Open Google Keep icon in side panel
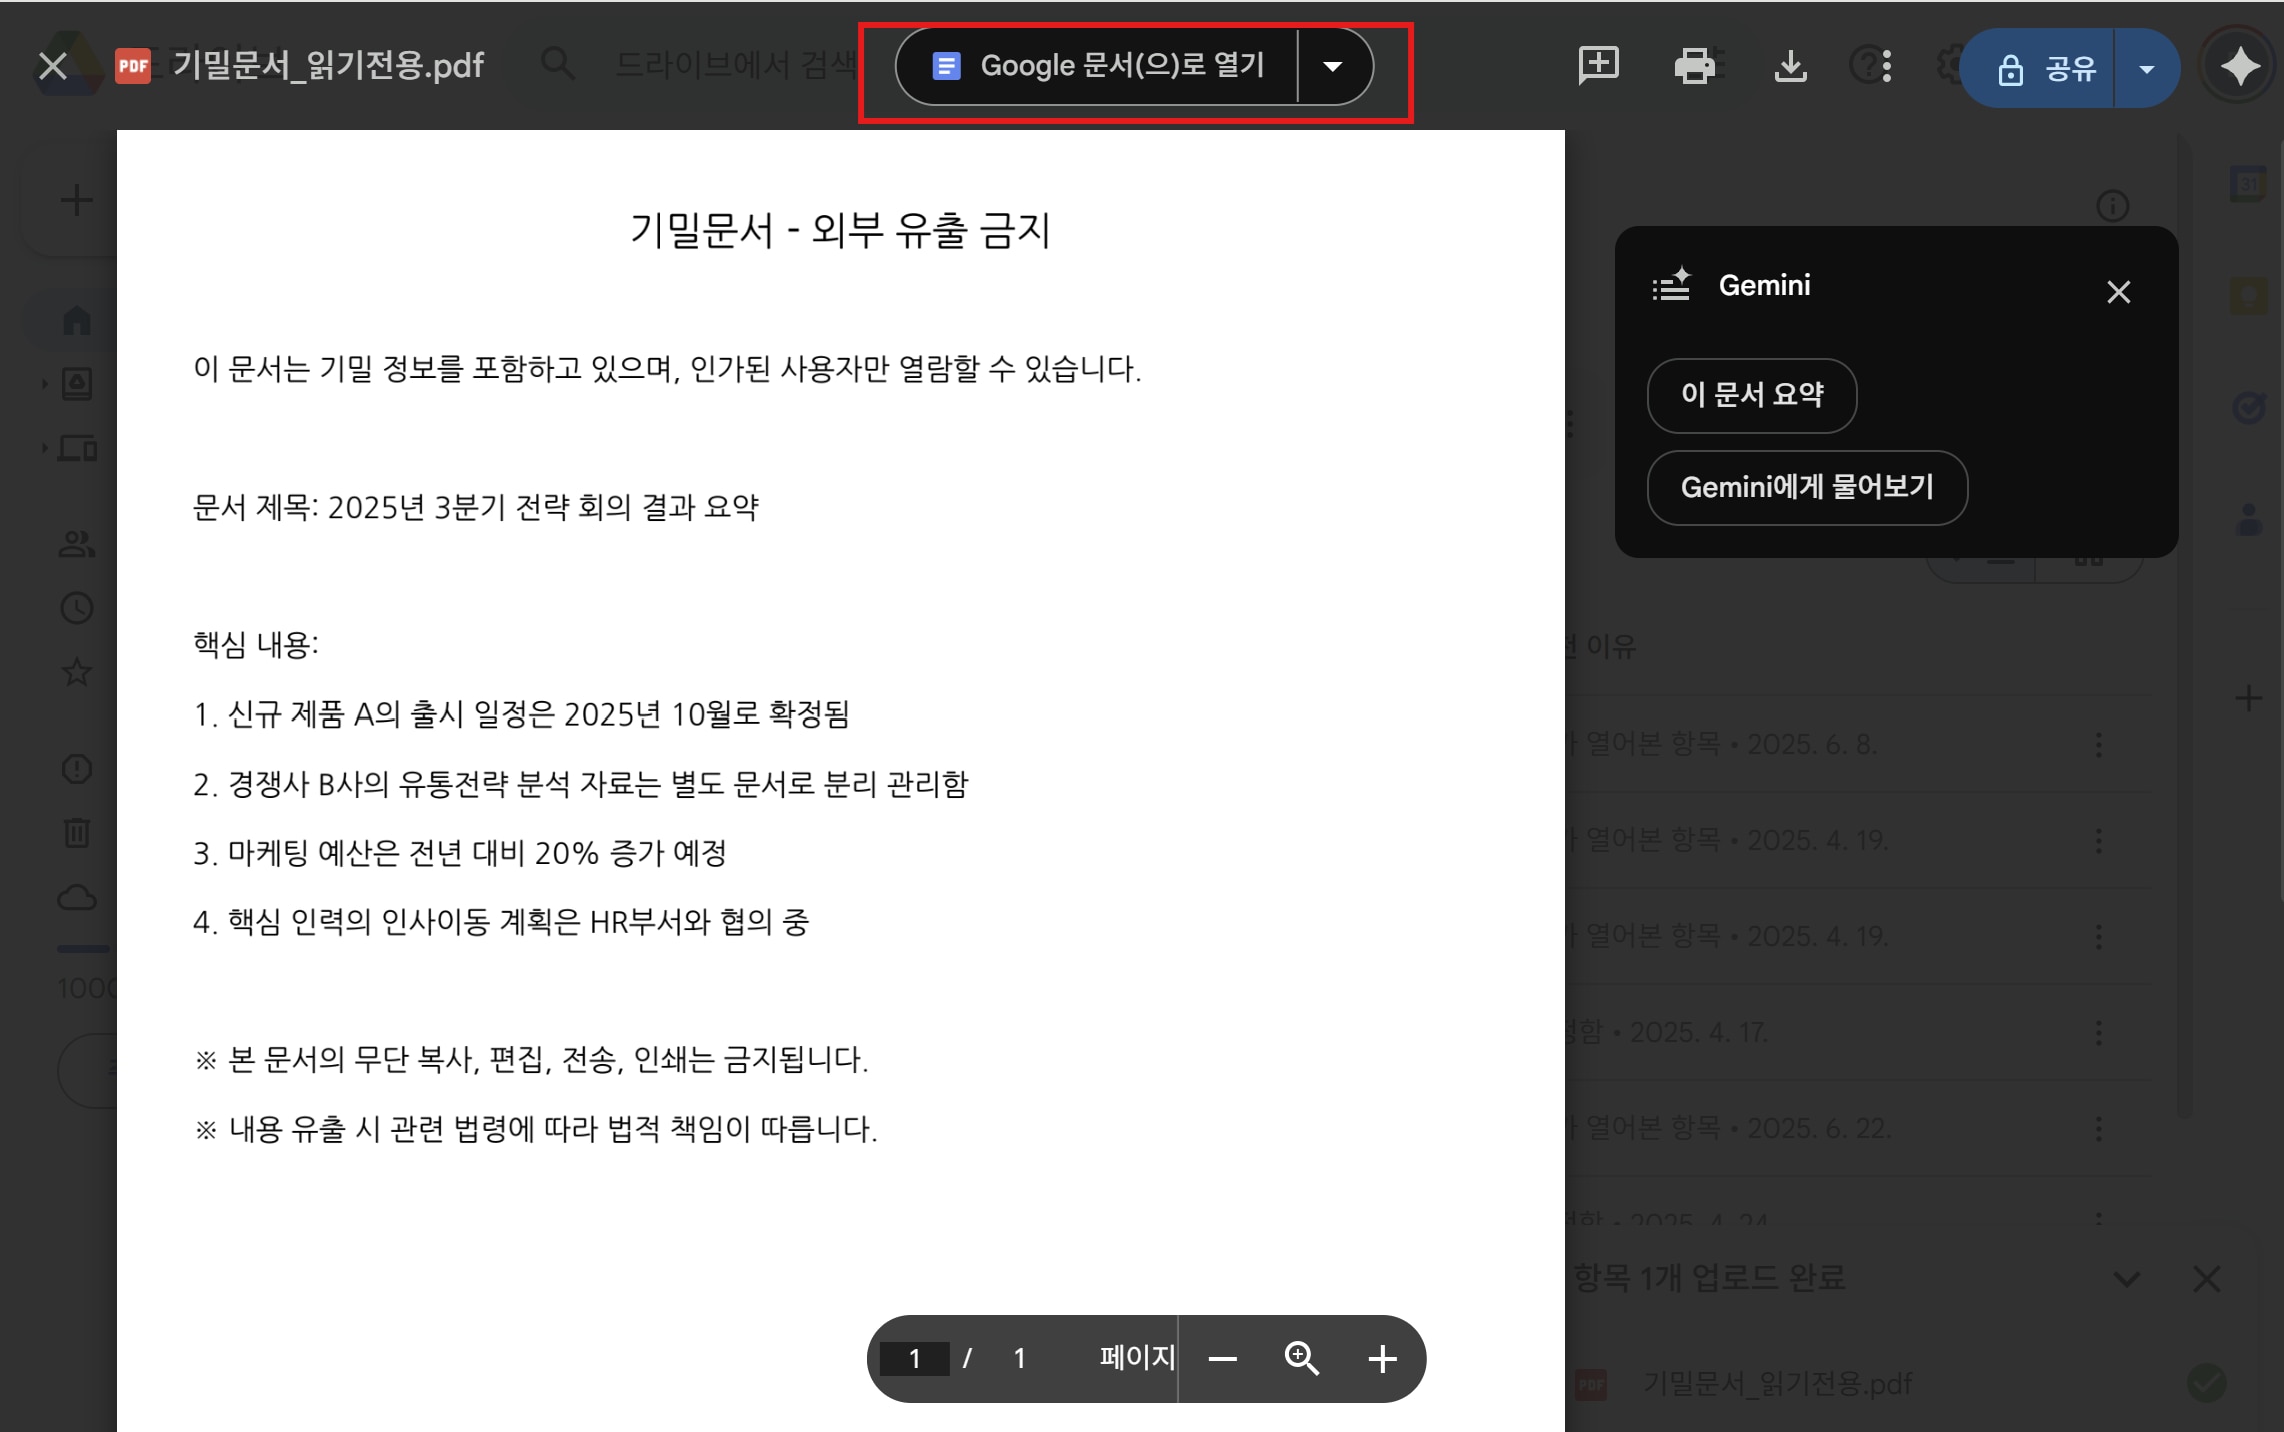 [x=2248, y=296]
